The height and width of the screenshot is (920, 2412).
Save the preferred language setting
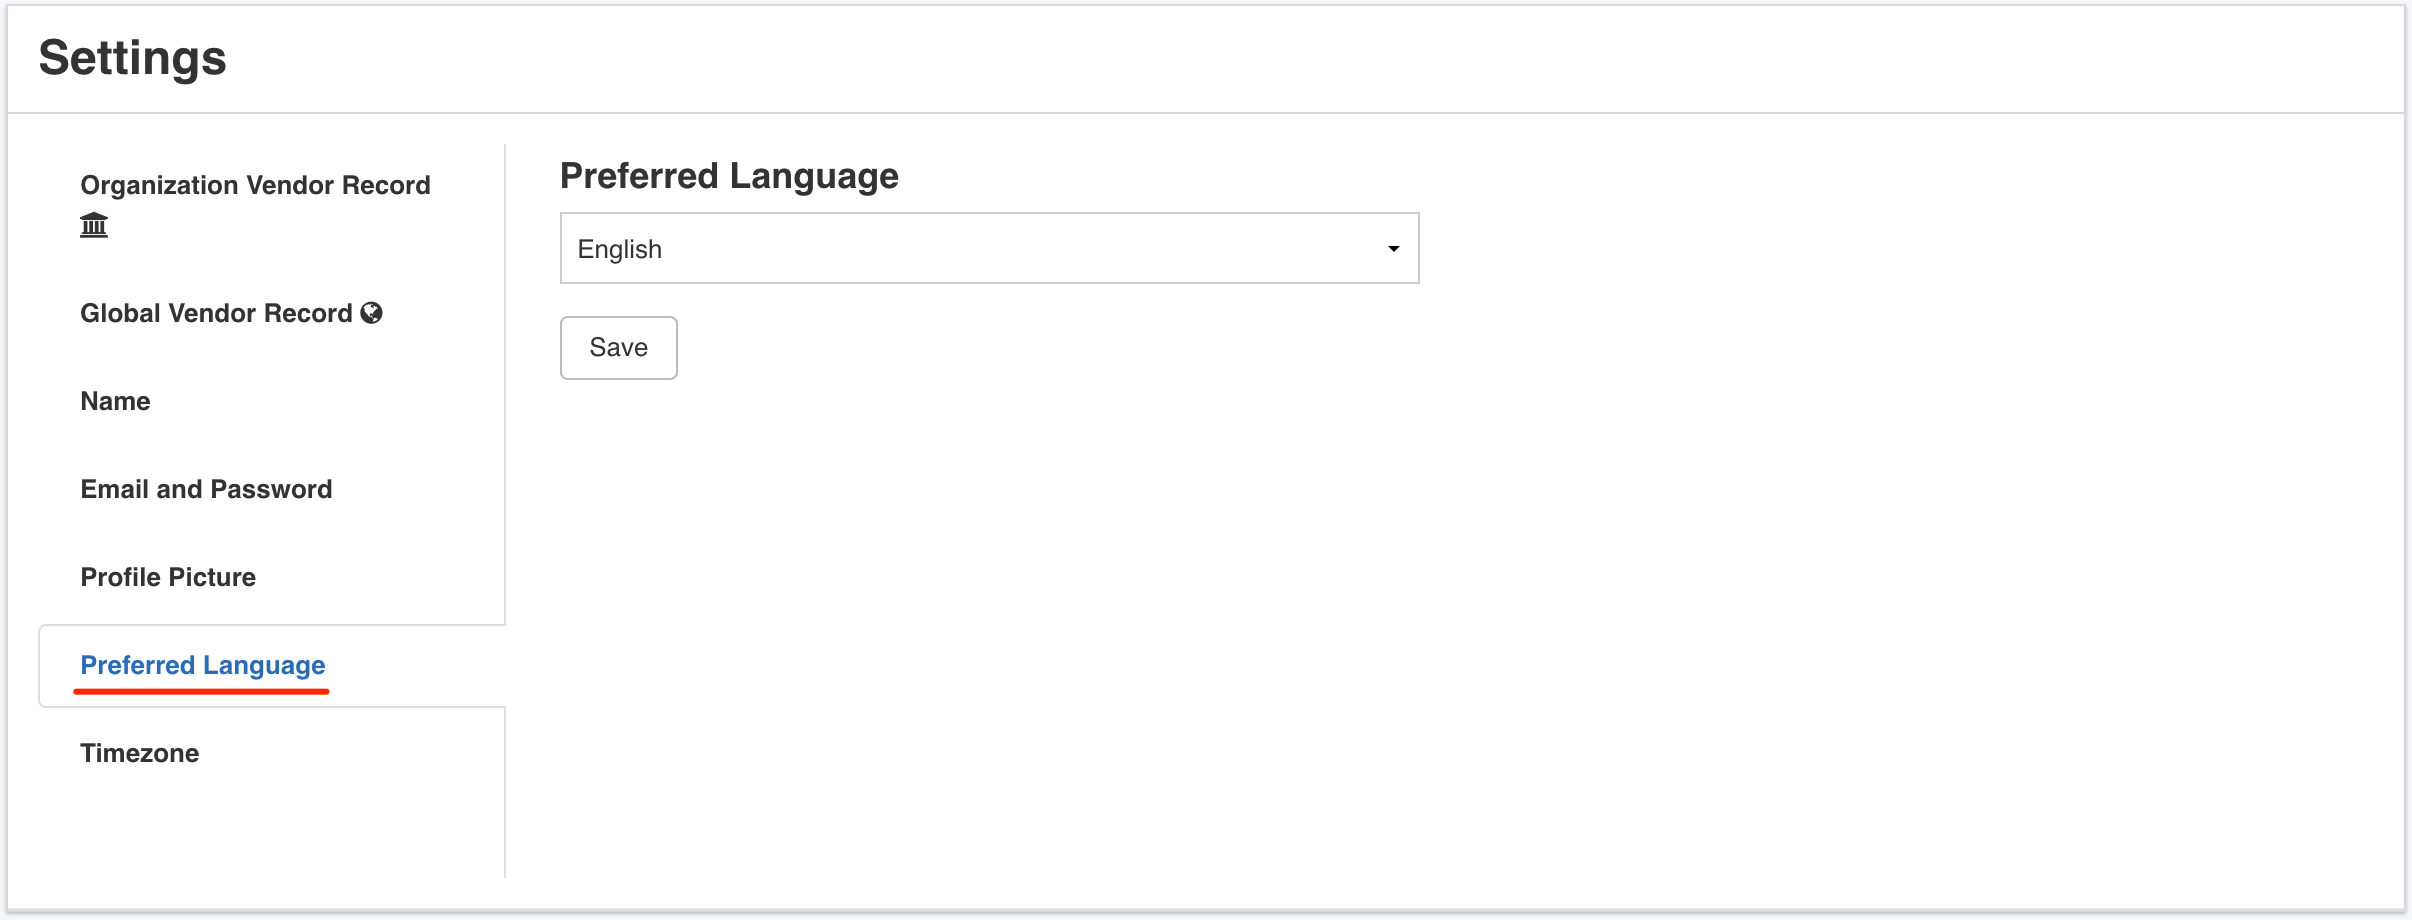pyautogui.click(x=618, y=348)
